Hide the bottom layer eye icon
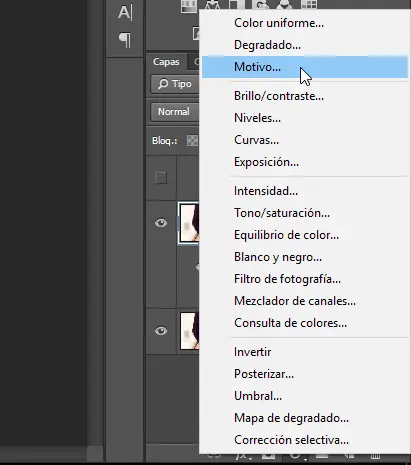 pyautogui.click(x=161, y=331)
